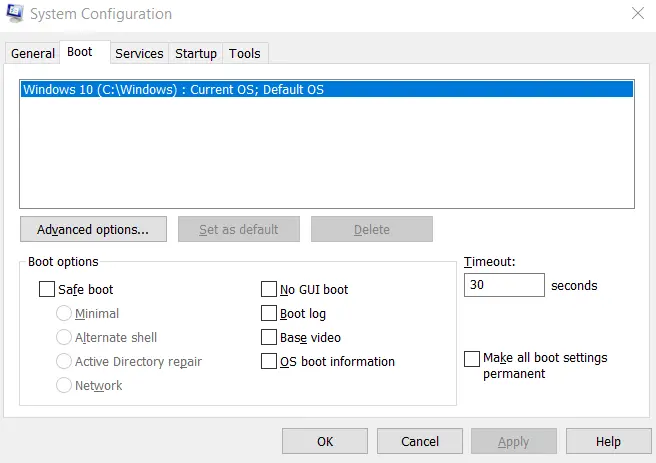Viewport: 656px width, 463px height.
Task: Select the Tools tab
Action: click(244, 53)
